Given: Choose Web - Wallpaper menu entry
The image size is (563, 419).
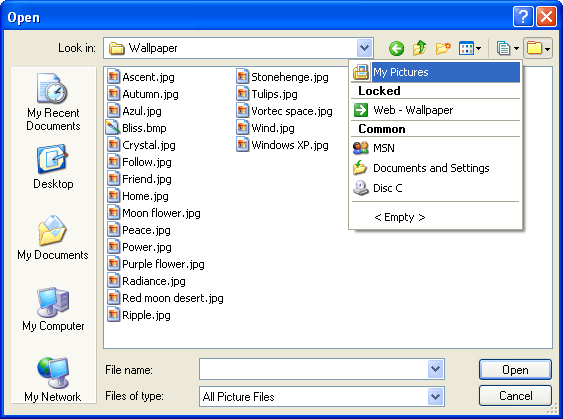Looking at the screenshot, I should (x=436, y=110).
